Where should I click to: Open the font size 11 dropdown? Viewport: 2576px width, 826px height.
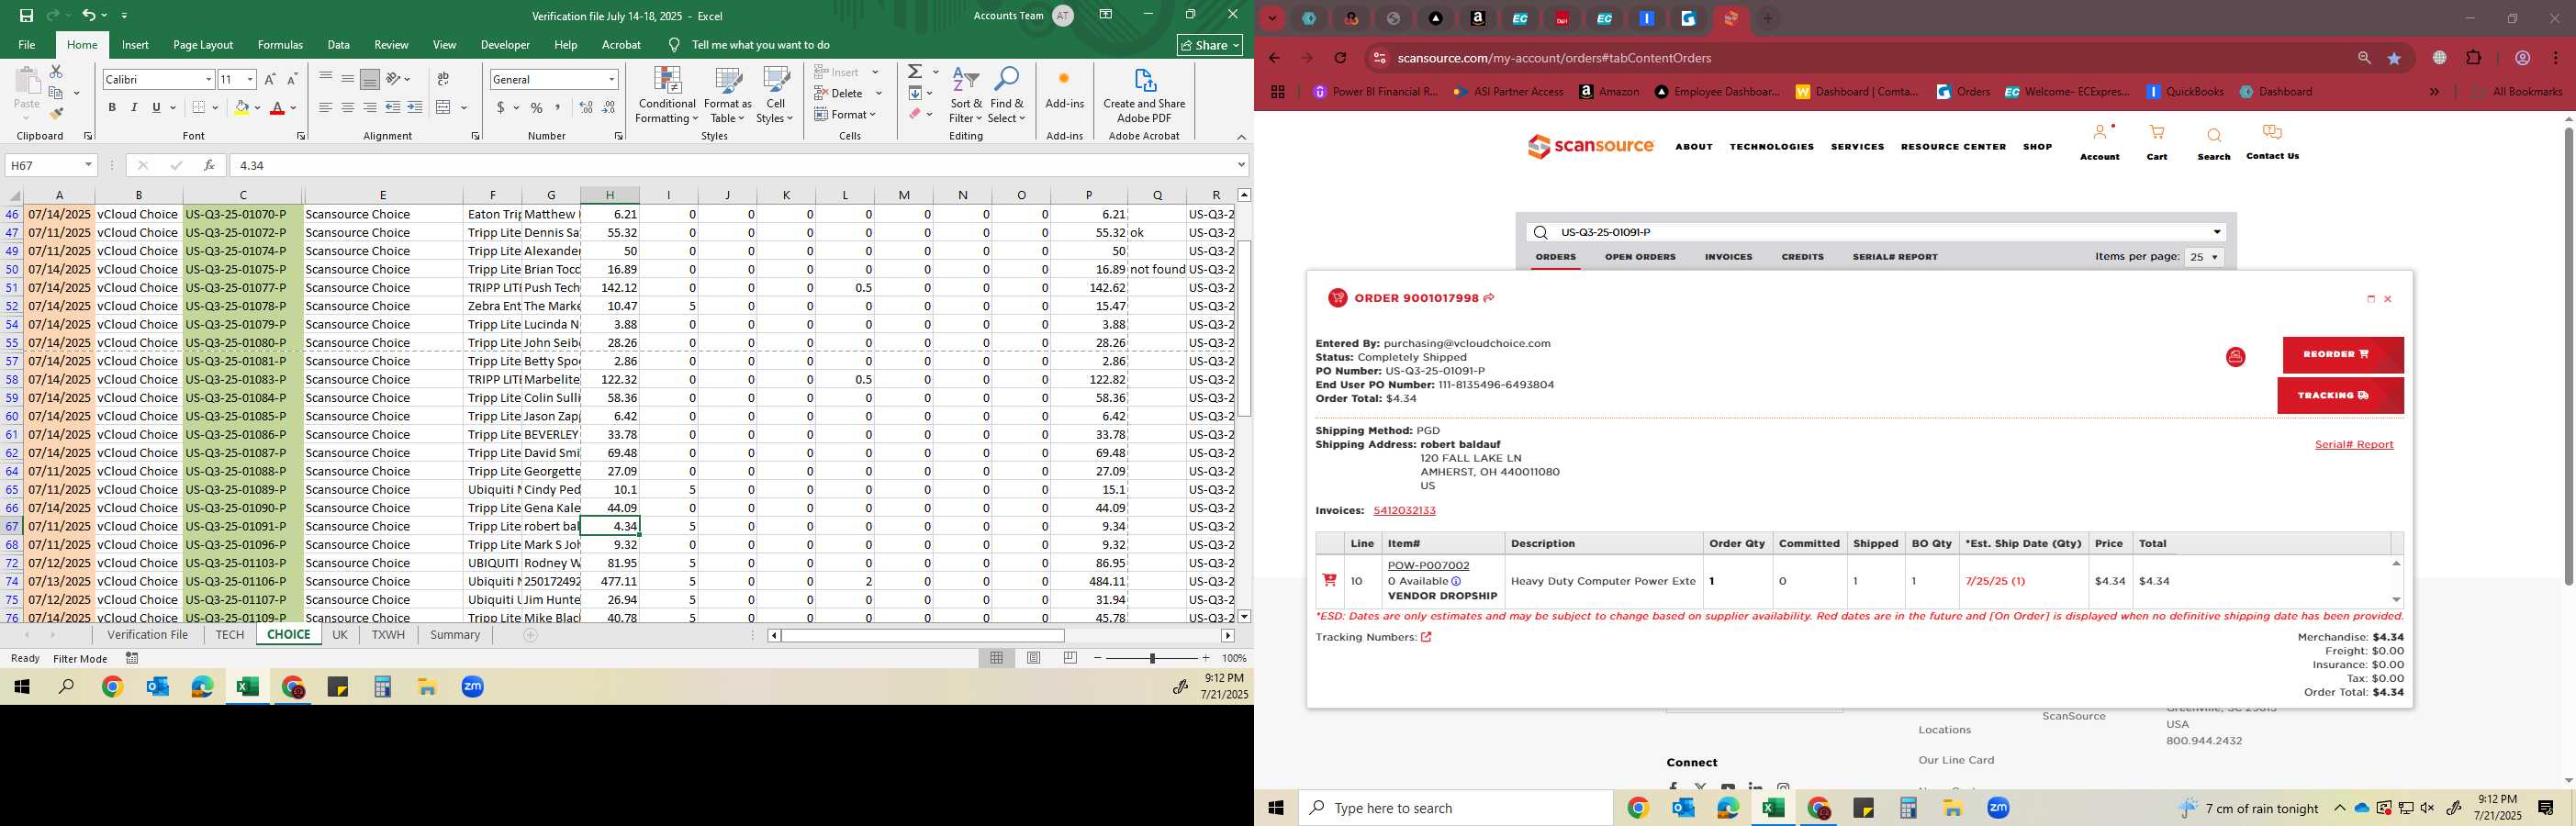250,79
